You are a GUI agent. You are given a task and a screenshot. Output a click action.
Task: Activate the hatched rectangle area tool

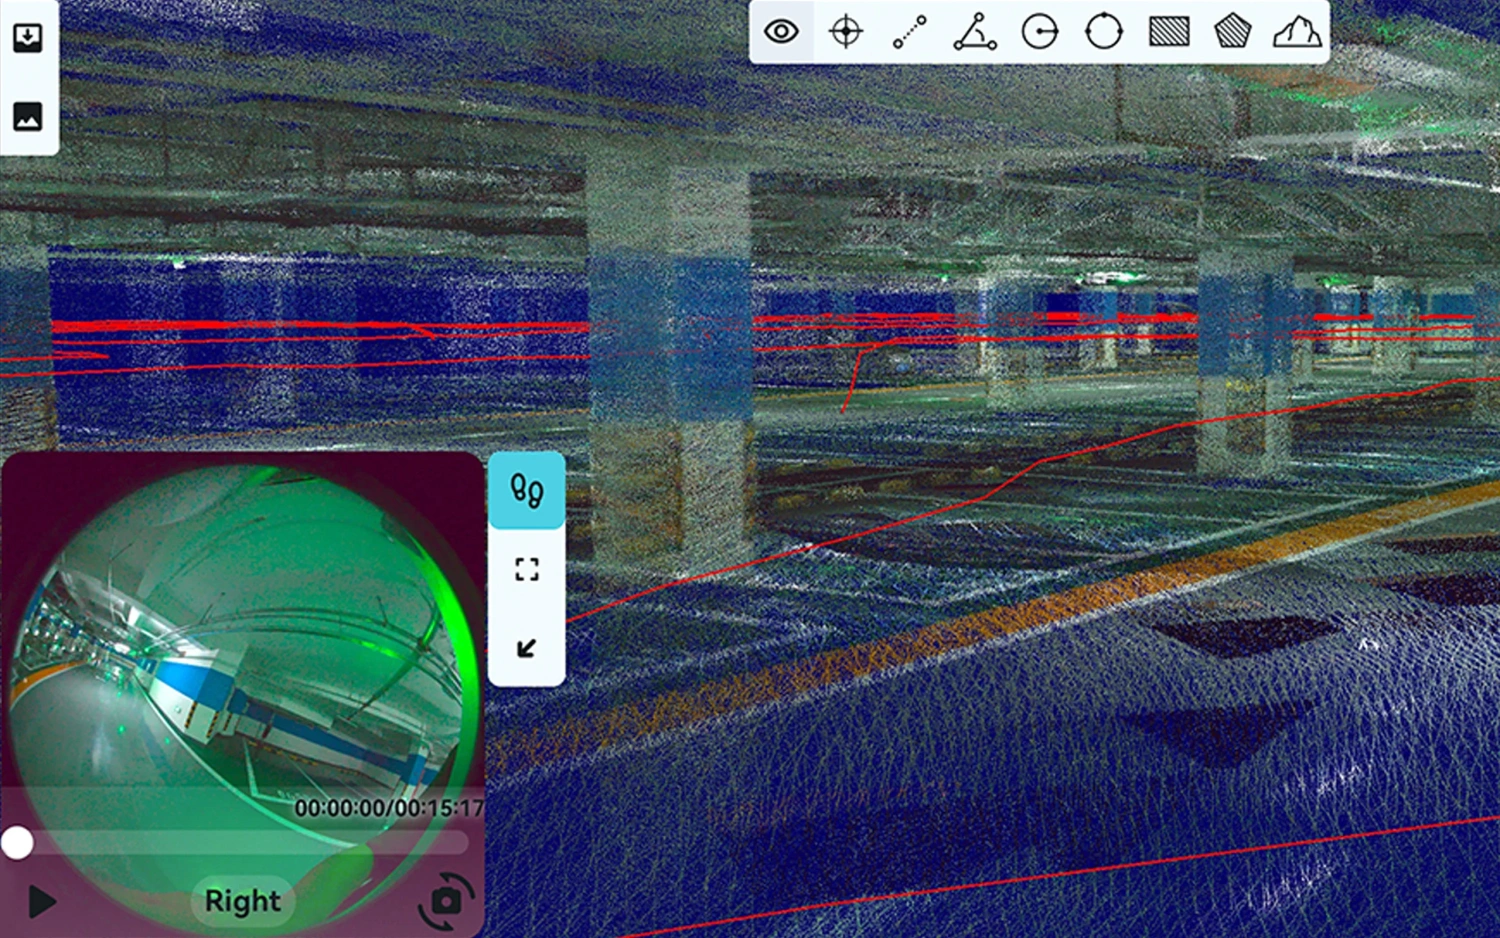click(x=1168, y=32)
